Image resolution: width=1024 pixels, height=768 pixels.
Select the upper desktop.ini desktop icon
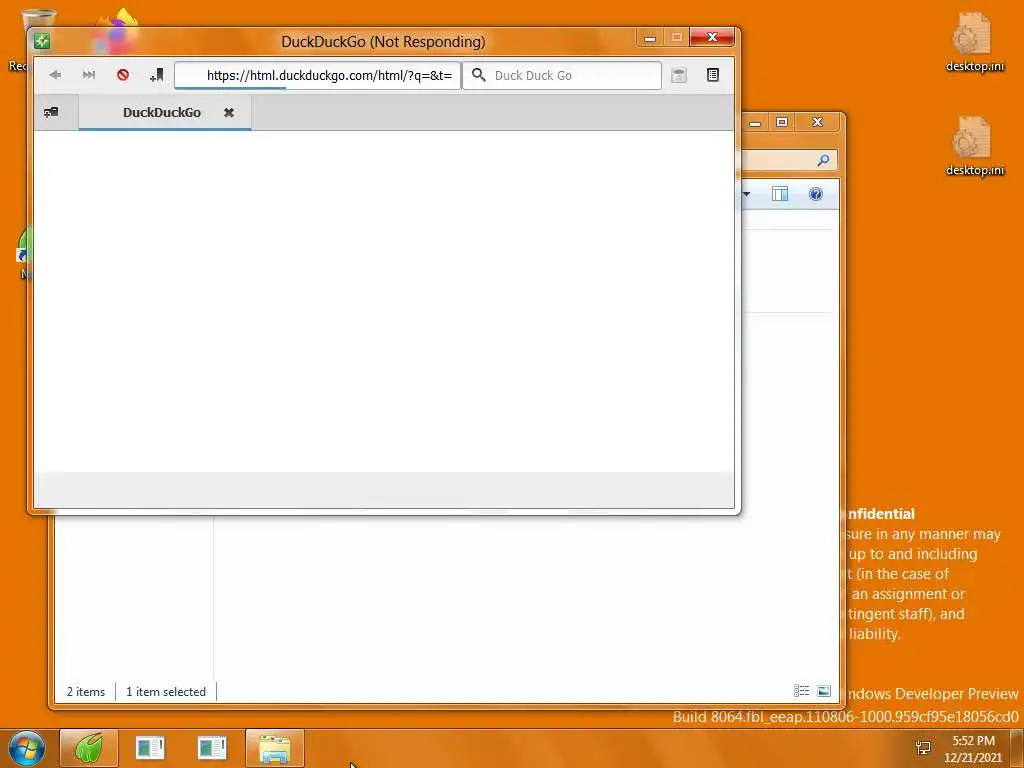(x=974, y=42)
